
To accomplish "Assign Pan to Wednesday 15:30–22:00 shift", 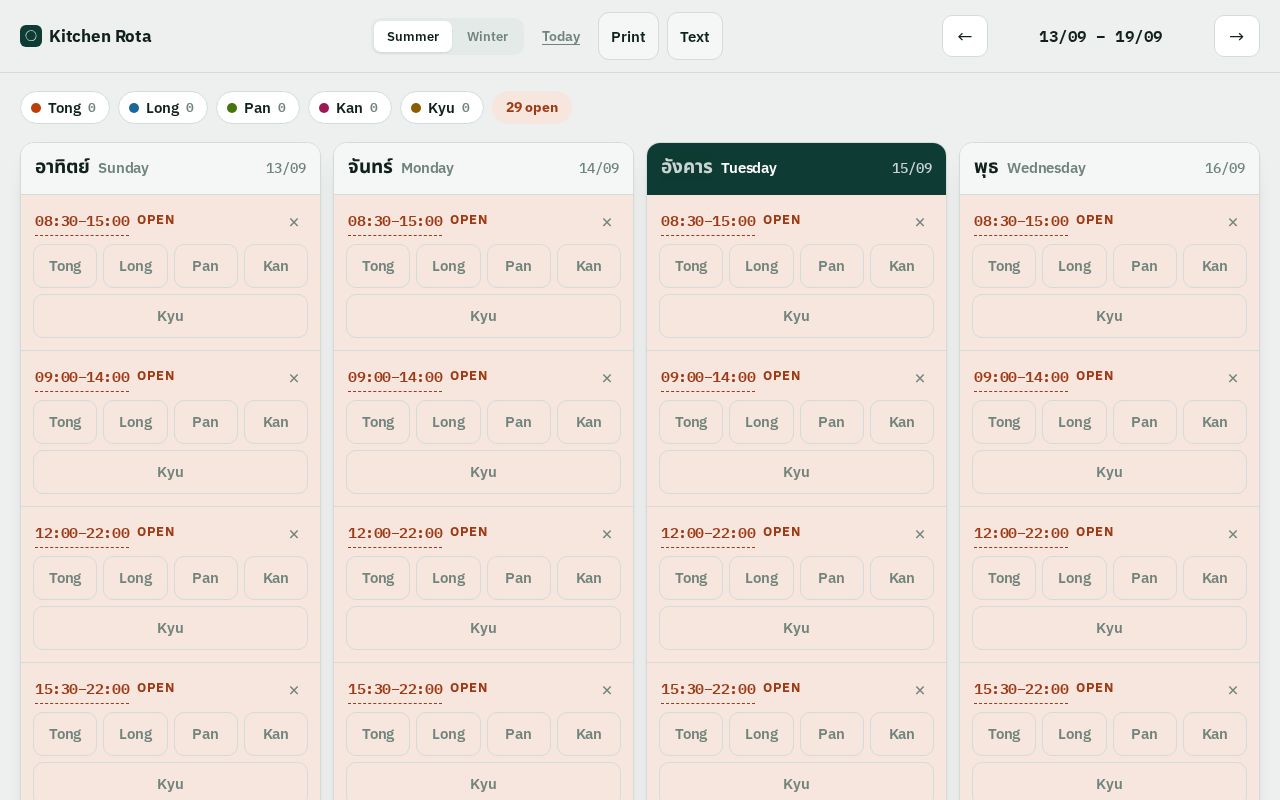I will click(1145, 734).
